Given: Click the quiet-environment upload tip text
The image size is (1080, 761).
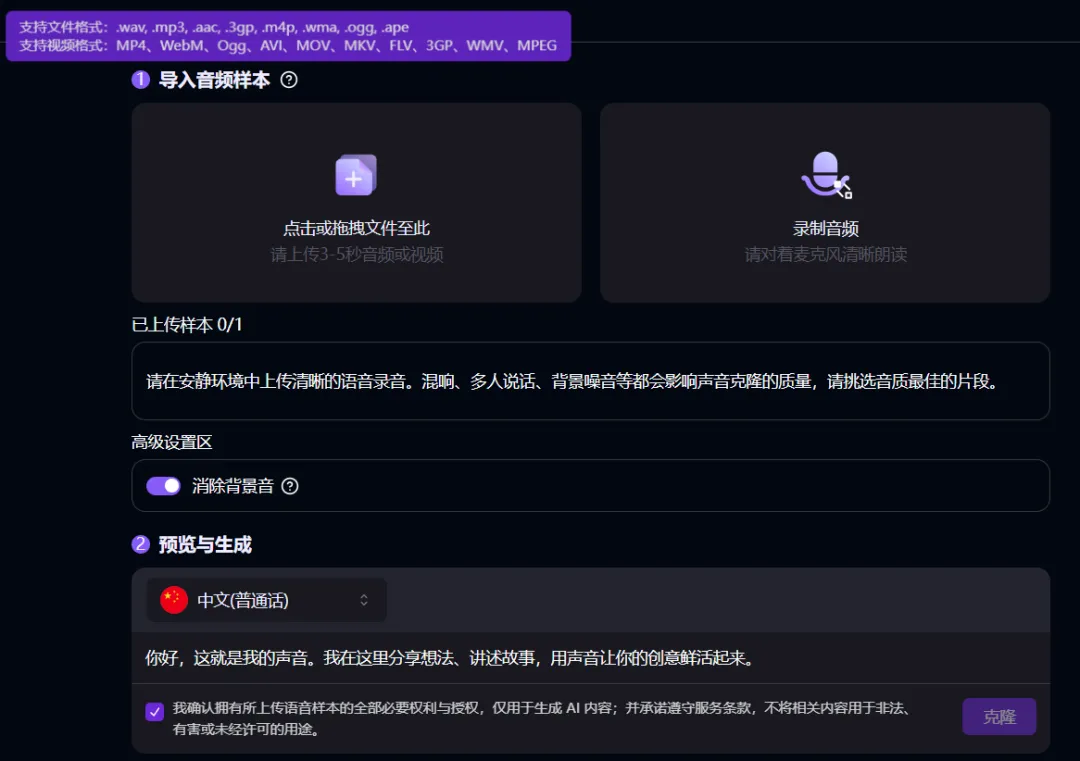Looking at the screenshot, I should pyautogui.click(x=573, y=382).
